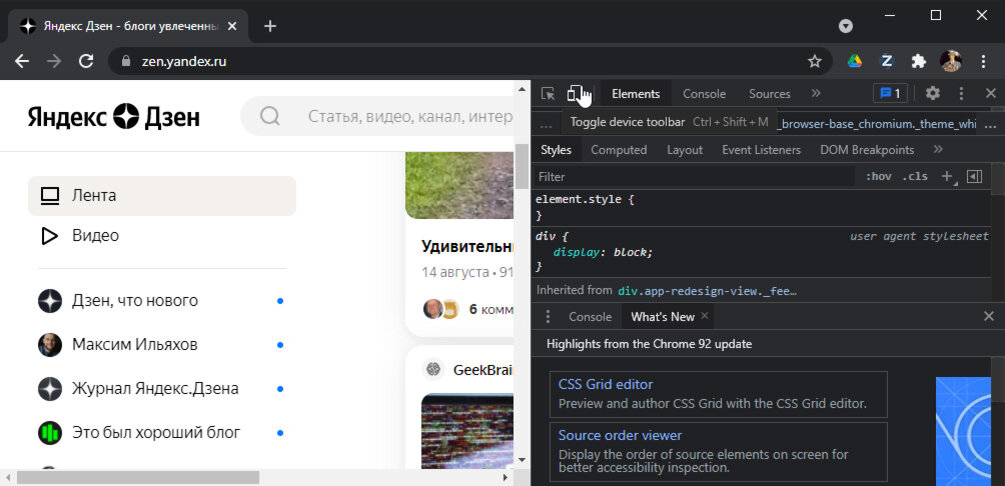The height and width of the screenshot is (486, 1005).
Task: Click the site lock icon in address bar
Action: (126, 61)
